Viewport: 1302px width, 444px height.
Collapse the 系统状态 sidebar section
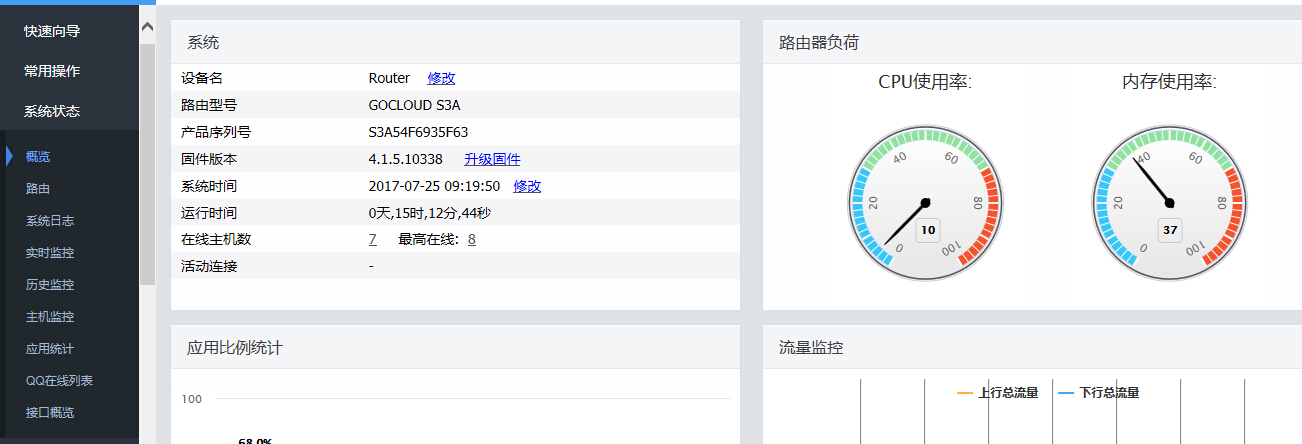[x=52, y=111]
